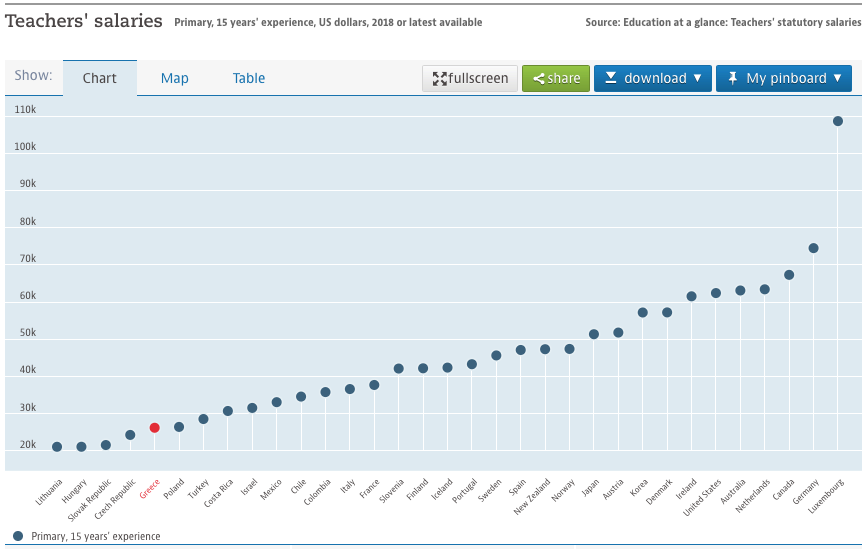Click the Teachers' salaries heading
The width and height of the screenshot is (867, 549).
pos(84,20)
